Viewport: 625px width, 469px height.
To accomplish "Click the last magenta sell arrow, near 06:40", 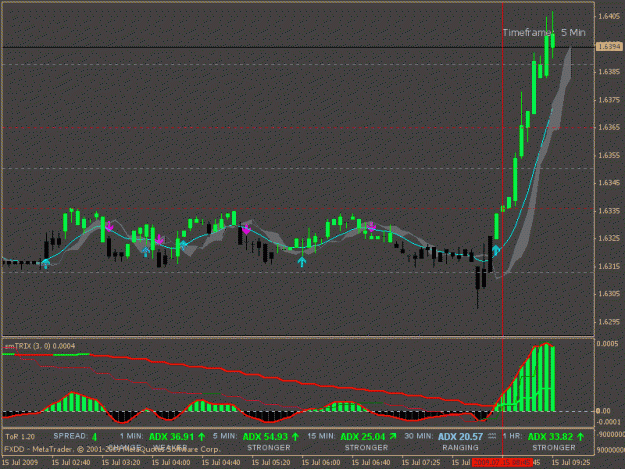I will (x=371, y=227).
